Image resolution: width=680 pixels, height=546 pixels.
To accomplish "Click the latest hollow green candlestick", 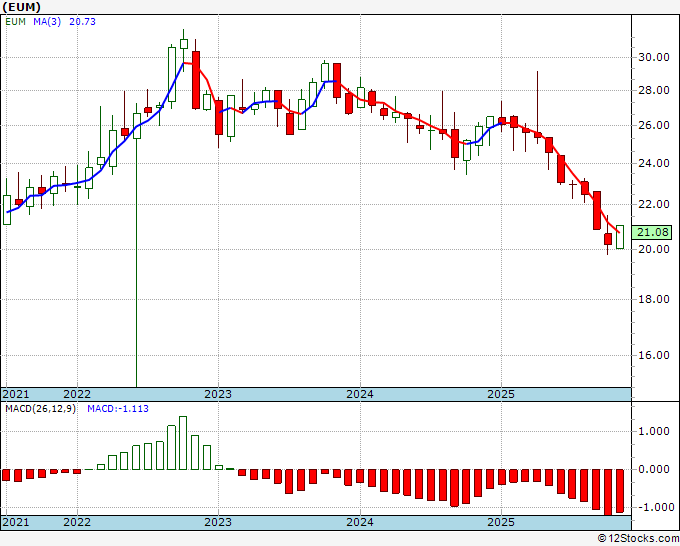I will pyautogui.click(x=620, y=237).
